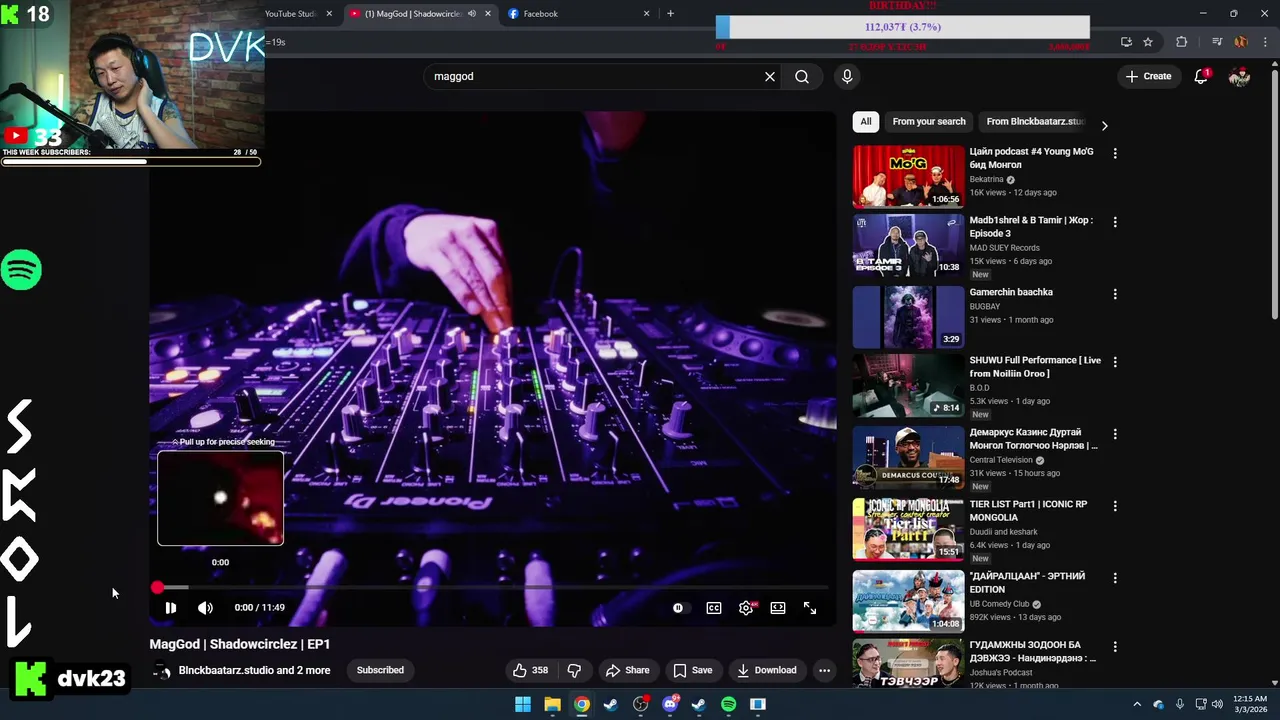
Task: Open the Chrome profile avatar
Action: pos(1240,42)
